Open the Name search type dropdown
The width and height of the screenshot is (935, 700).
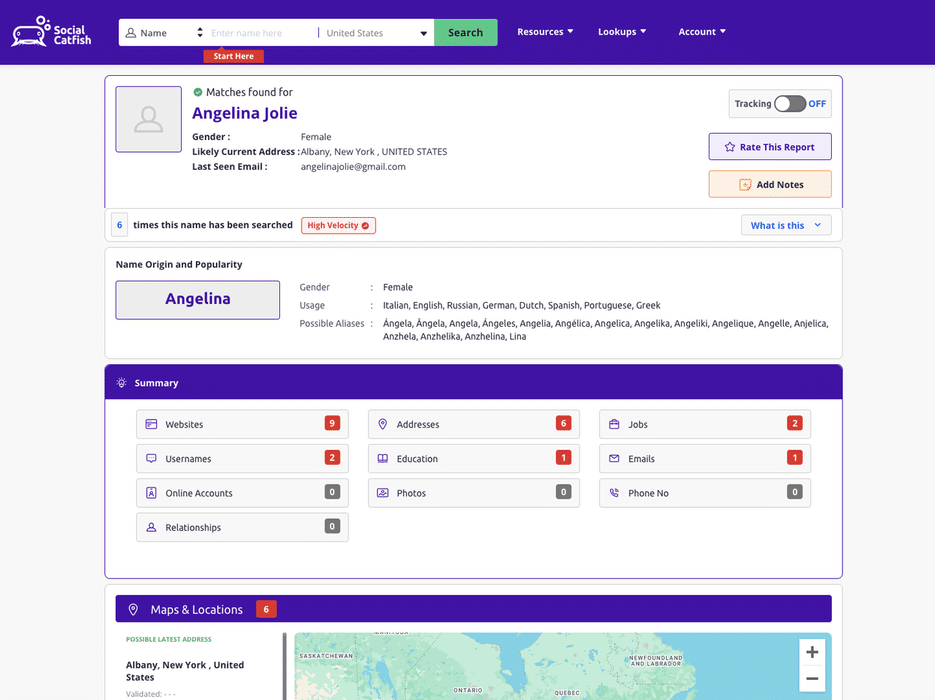click(x=165, y=33)
